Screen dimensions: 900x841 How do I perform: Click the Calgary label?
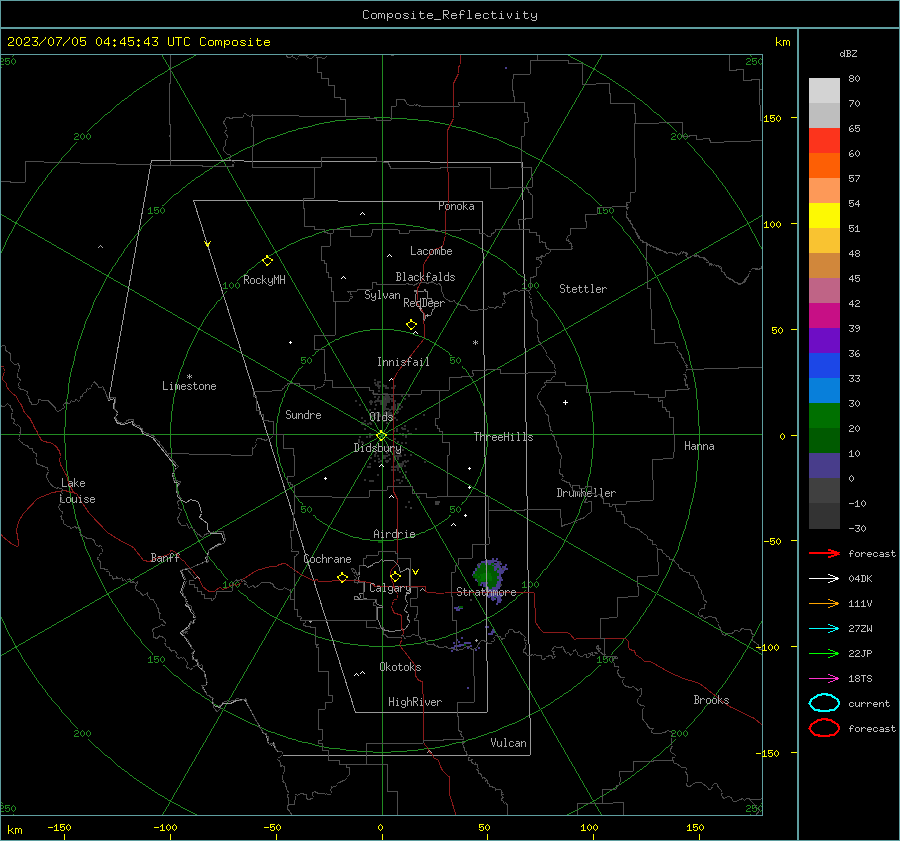390,588
